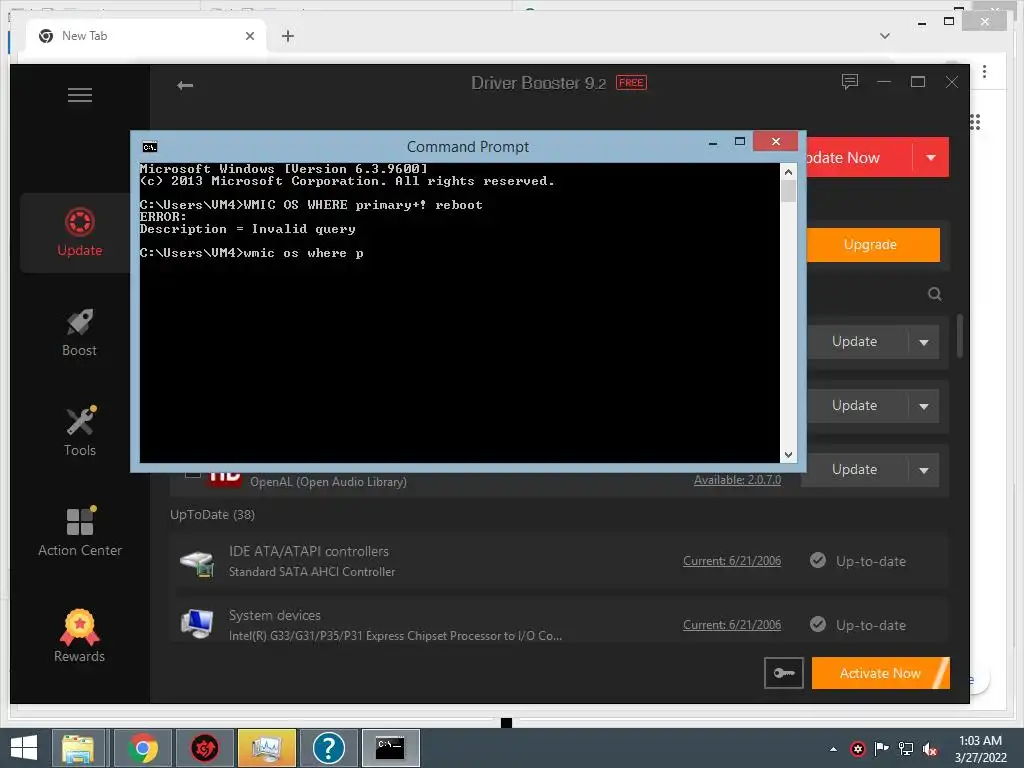Click the IDE ATA/ATAPI controllers device icon
1024x768 pixels.
click(x=197, y=563)
